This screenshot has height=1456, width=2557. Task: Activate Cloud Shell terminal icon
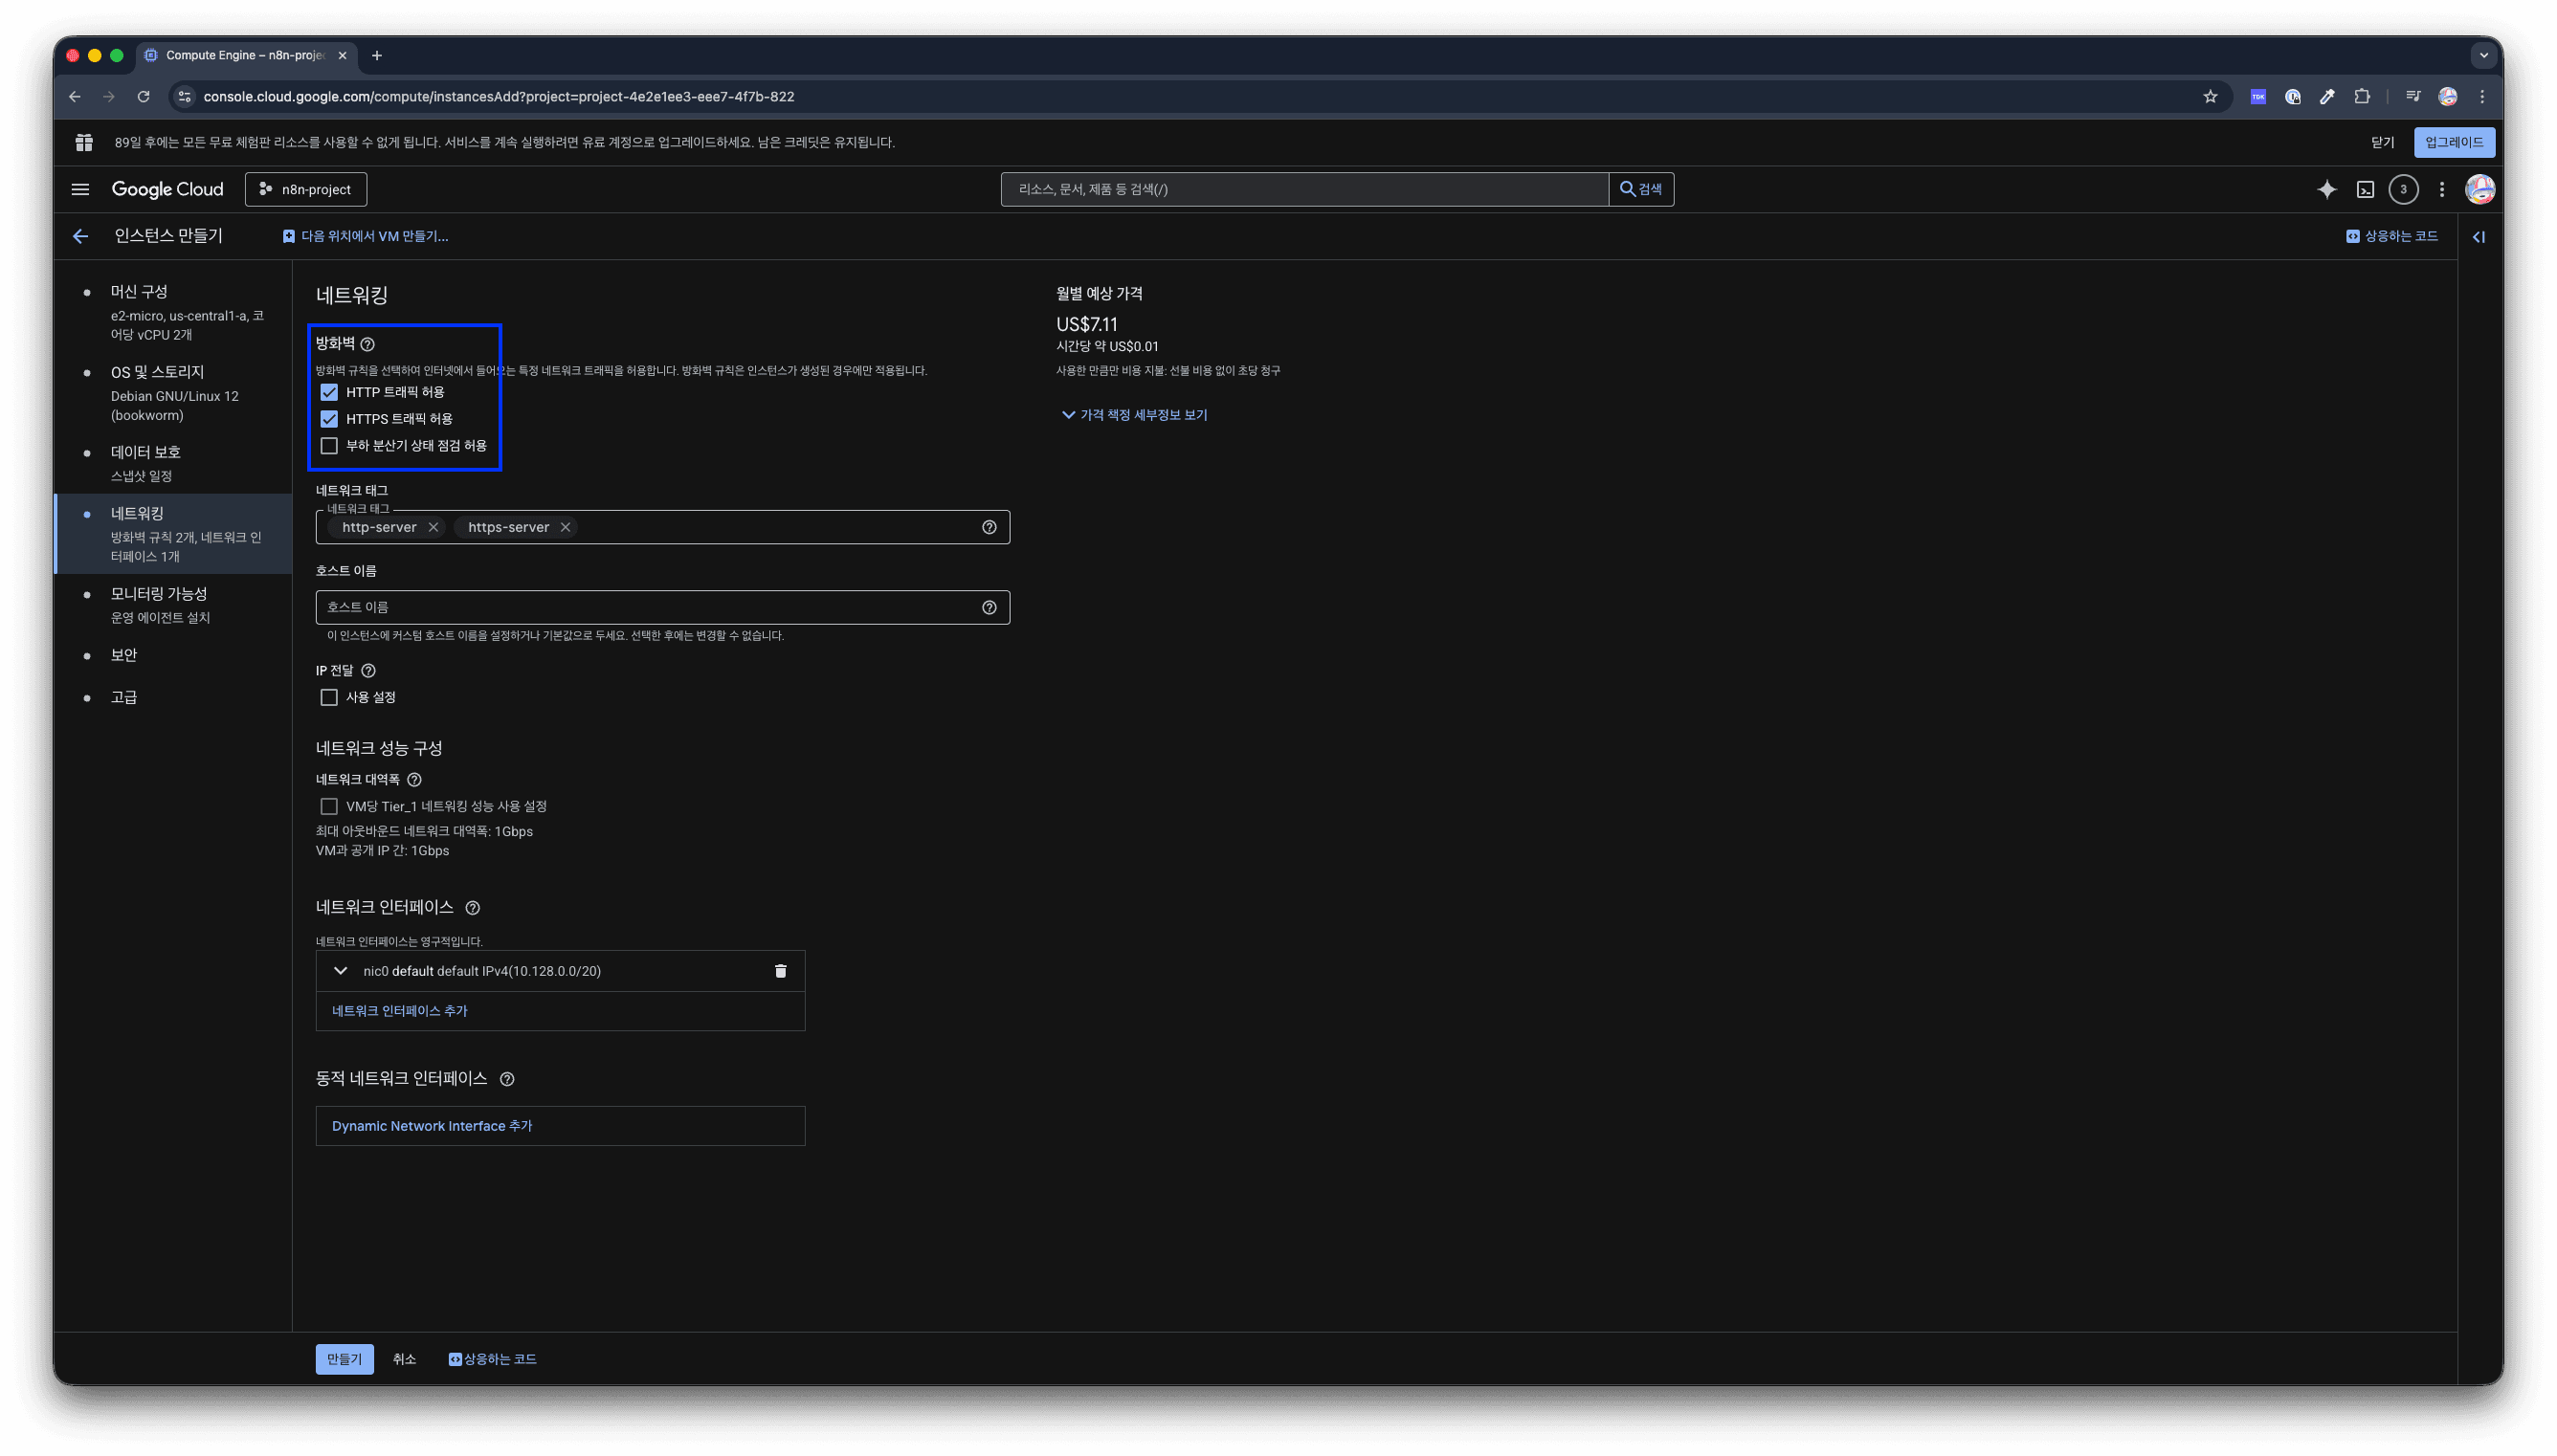pos(2365,189)
